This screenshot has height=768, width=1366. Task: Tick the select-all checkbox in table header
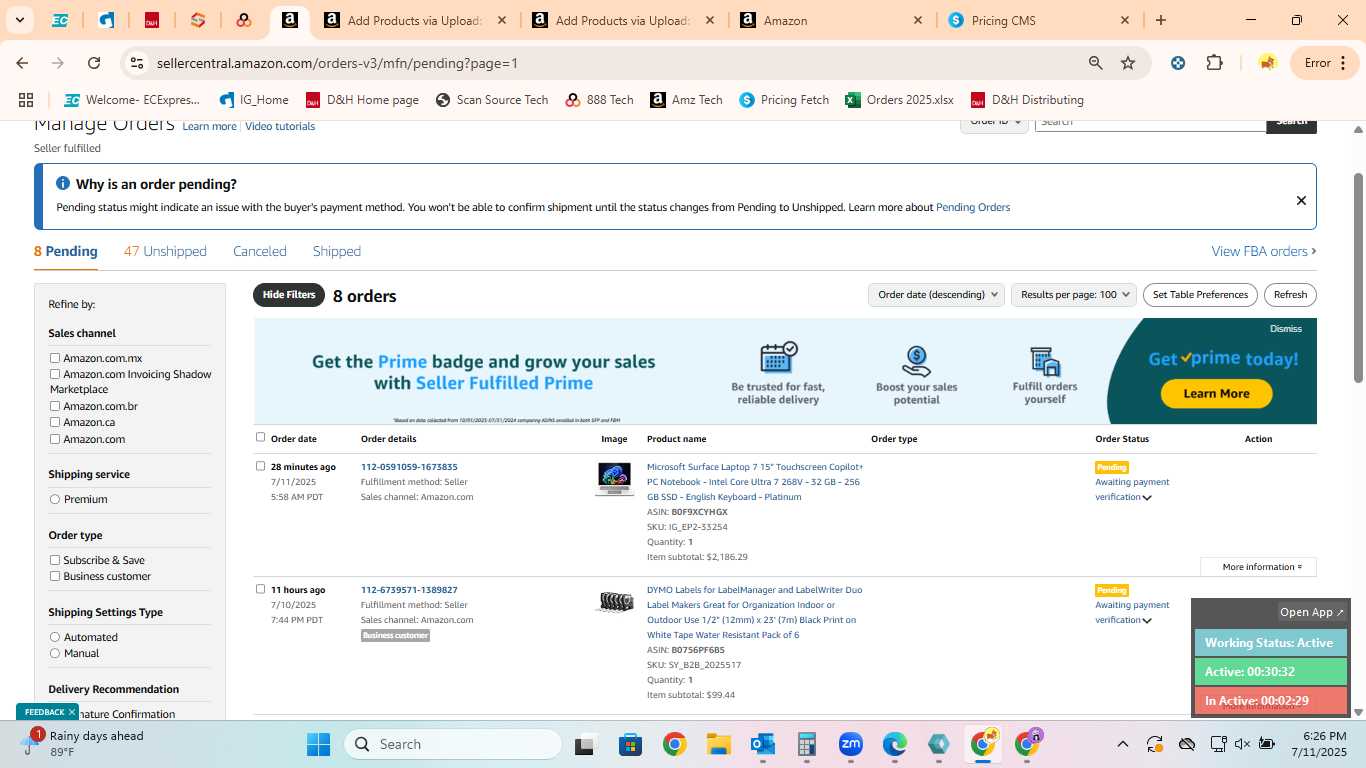point(261,437)
